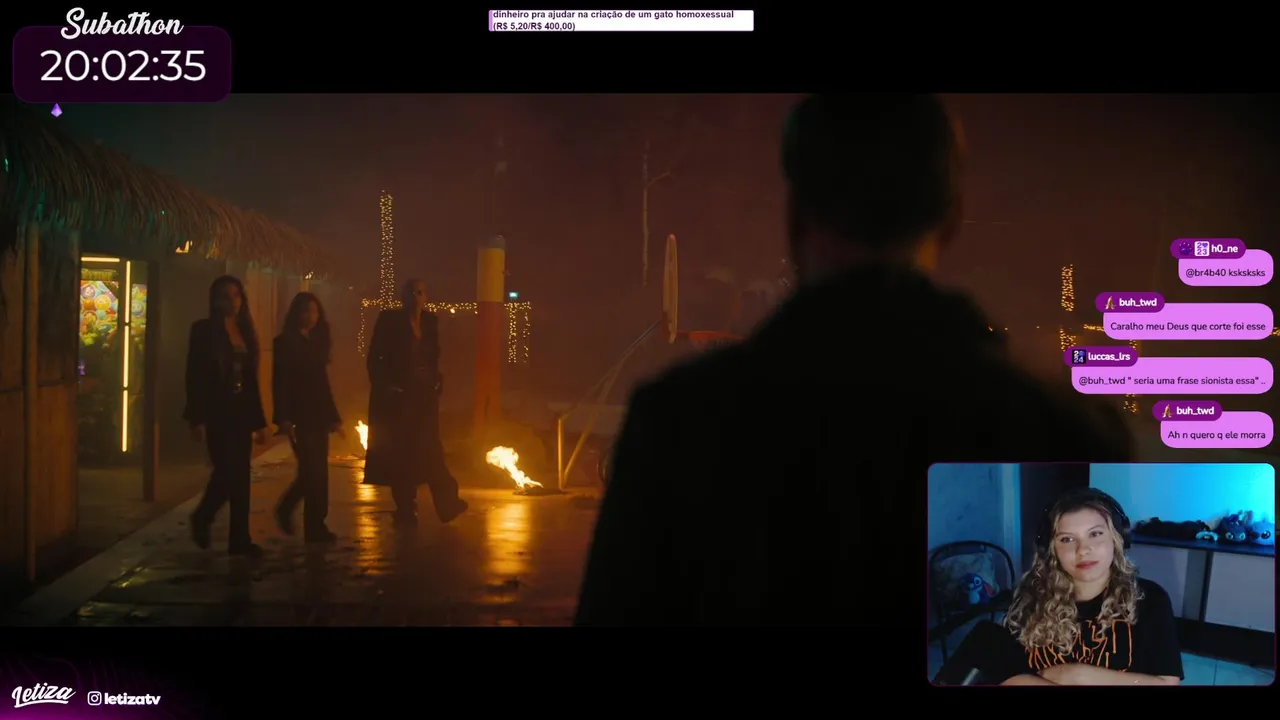Click buh_twd username above 'Ah n quero'
The image size is (1280, 720).
tap(1195, 411)
